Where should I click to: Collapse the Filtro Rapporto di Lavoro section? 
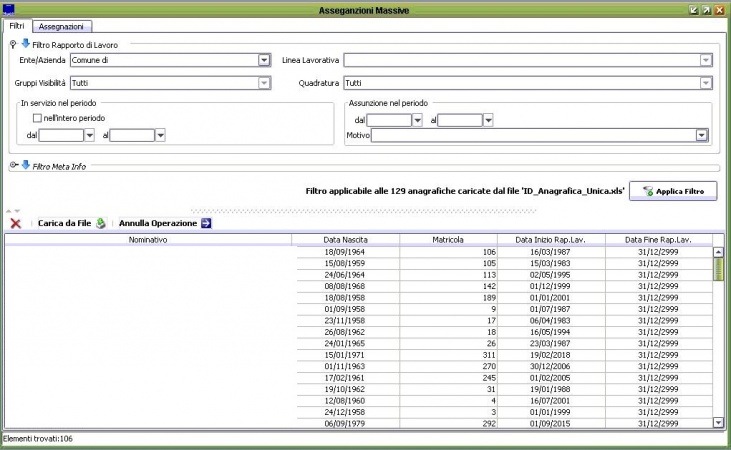tap(12, 43)
